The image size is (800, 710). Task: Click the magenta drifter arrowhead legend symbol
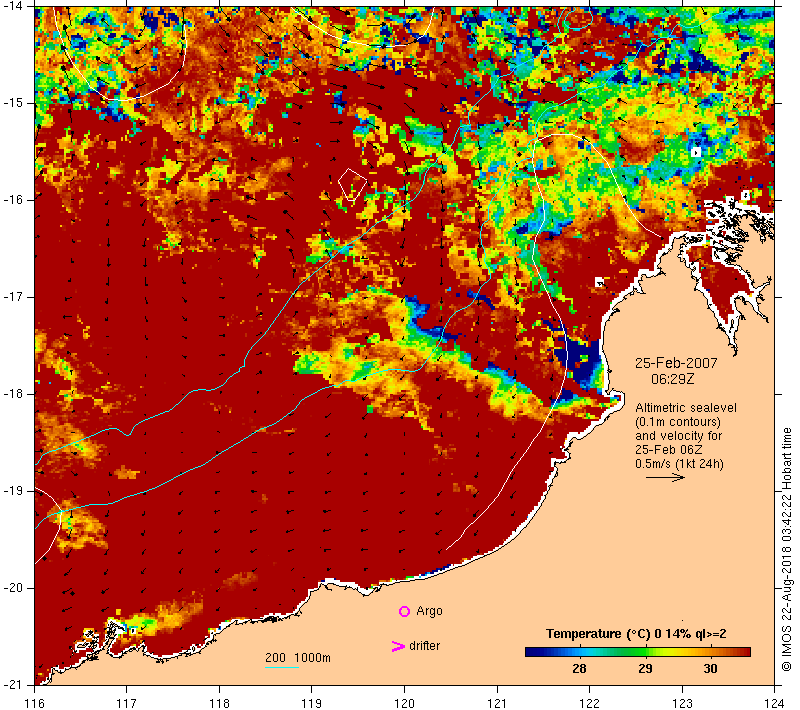397,646
